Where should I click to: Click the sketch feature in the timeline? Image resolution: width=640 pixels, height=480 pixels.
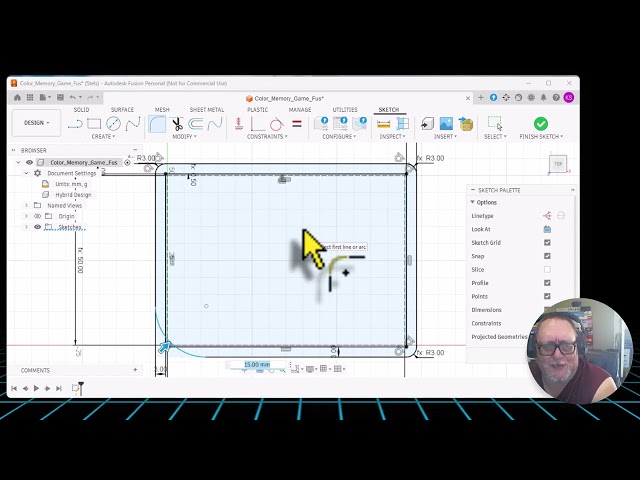[x=76, y=388]
